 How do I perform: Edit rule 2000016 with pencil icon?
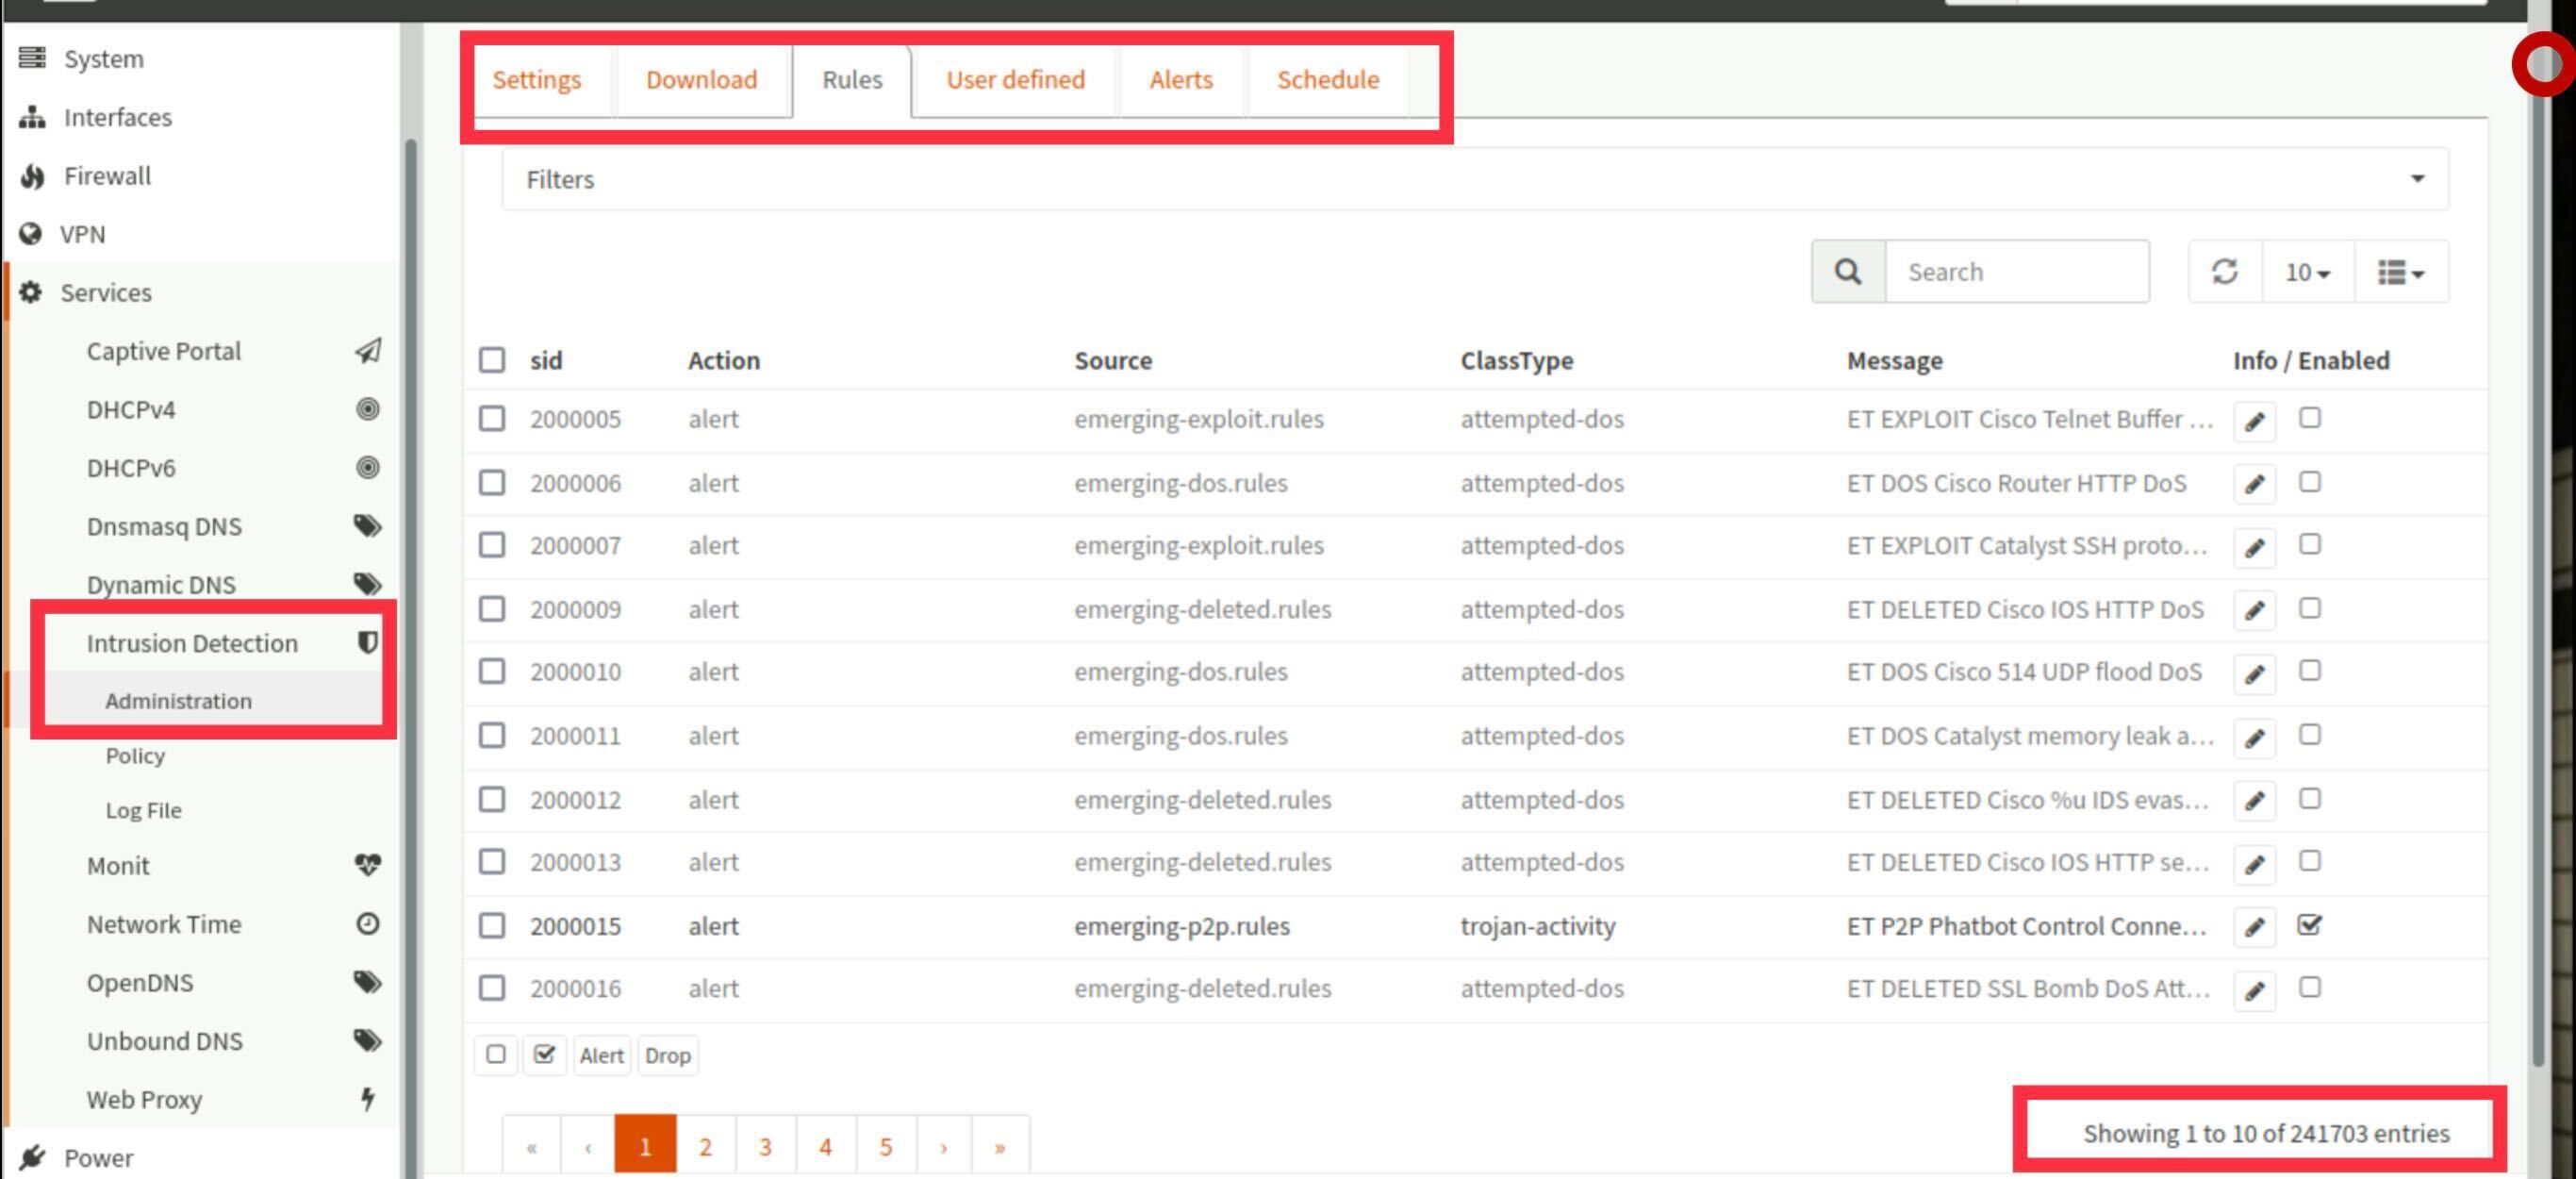pyautogui.click(x=2254, y=991)
